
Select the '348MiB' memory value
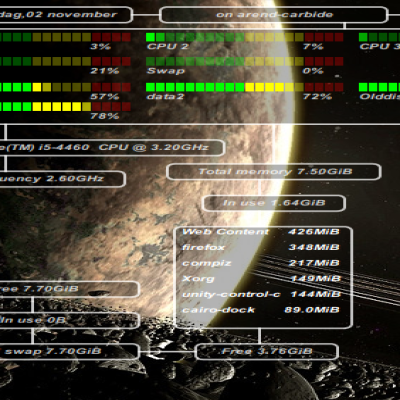[x=314, y=248]
